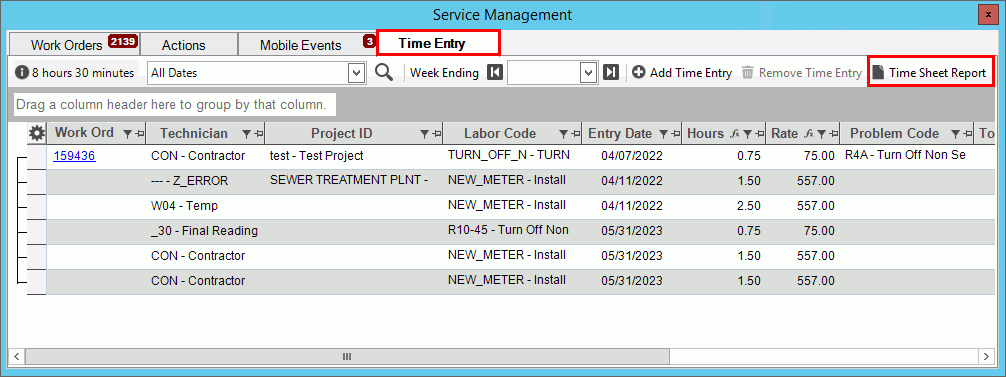Filter the Technician column
The width and height of the screenshot is (1006, 377).
(x=246, y=134)
